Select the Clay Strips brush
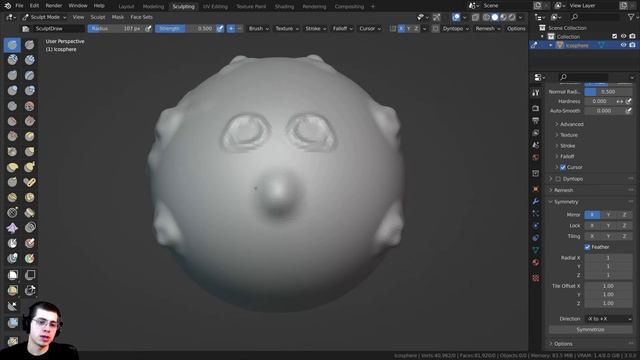The image size is (640, 360). (29, 60)
